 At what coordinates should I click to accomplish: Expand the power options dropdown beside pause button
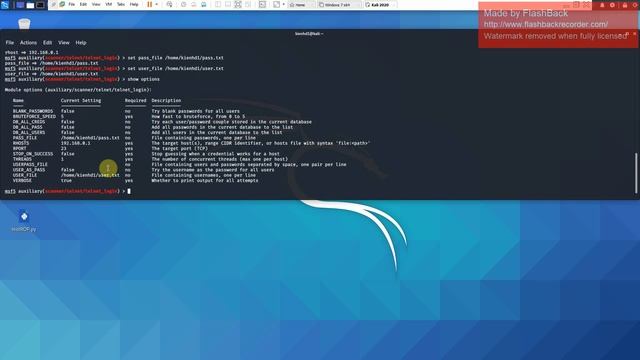tap(157, 4)
